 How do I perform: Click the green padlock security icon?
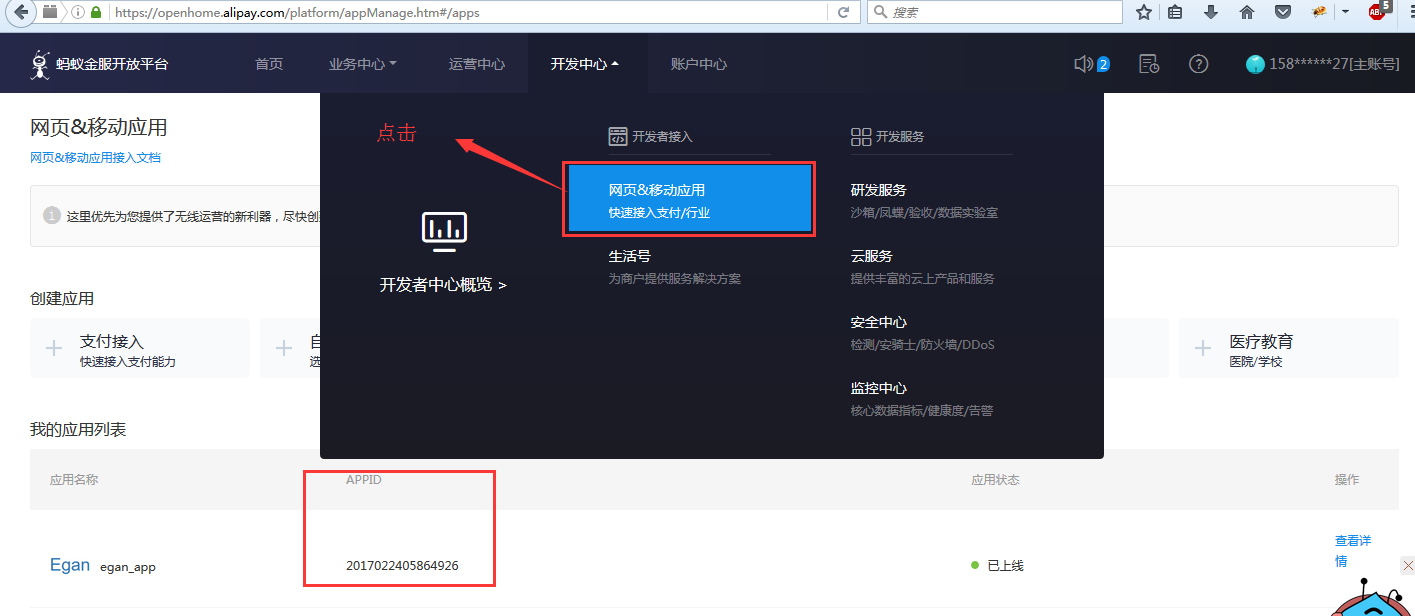tap(96, 13)
